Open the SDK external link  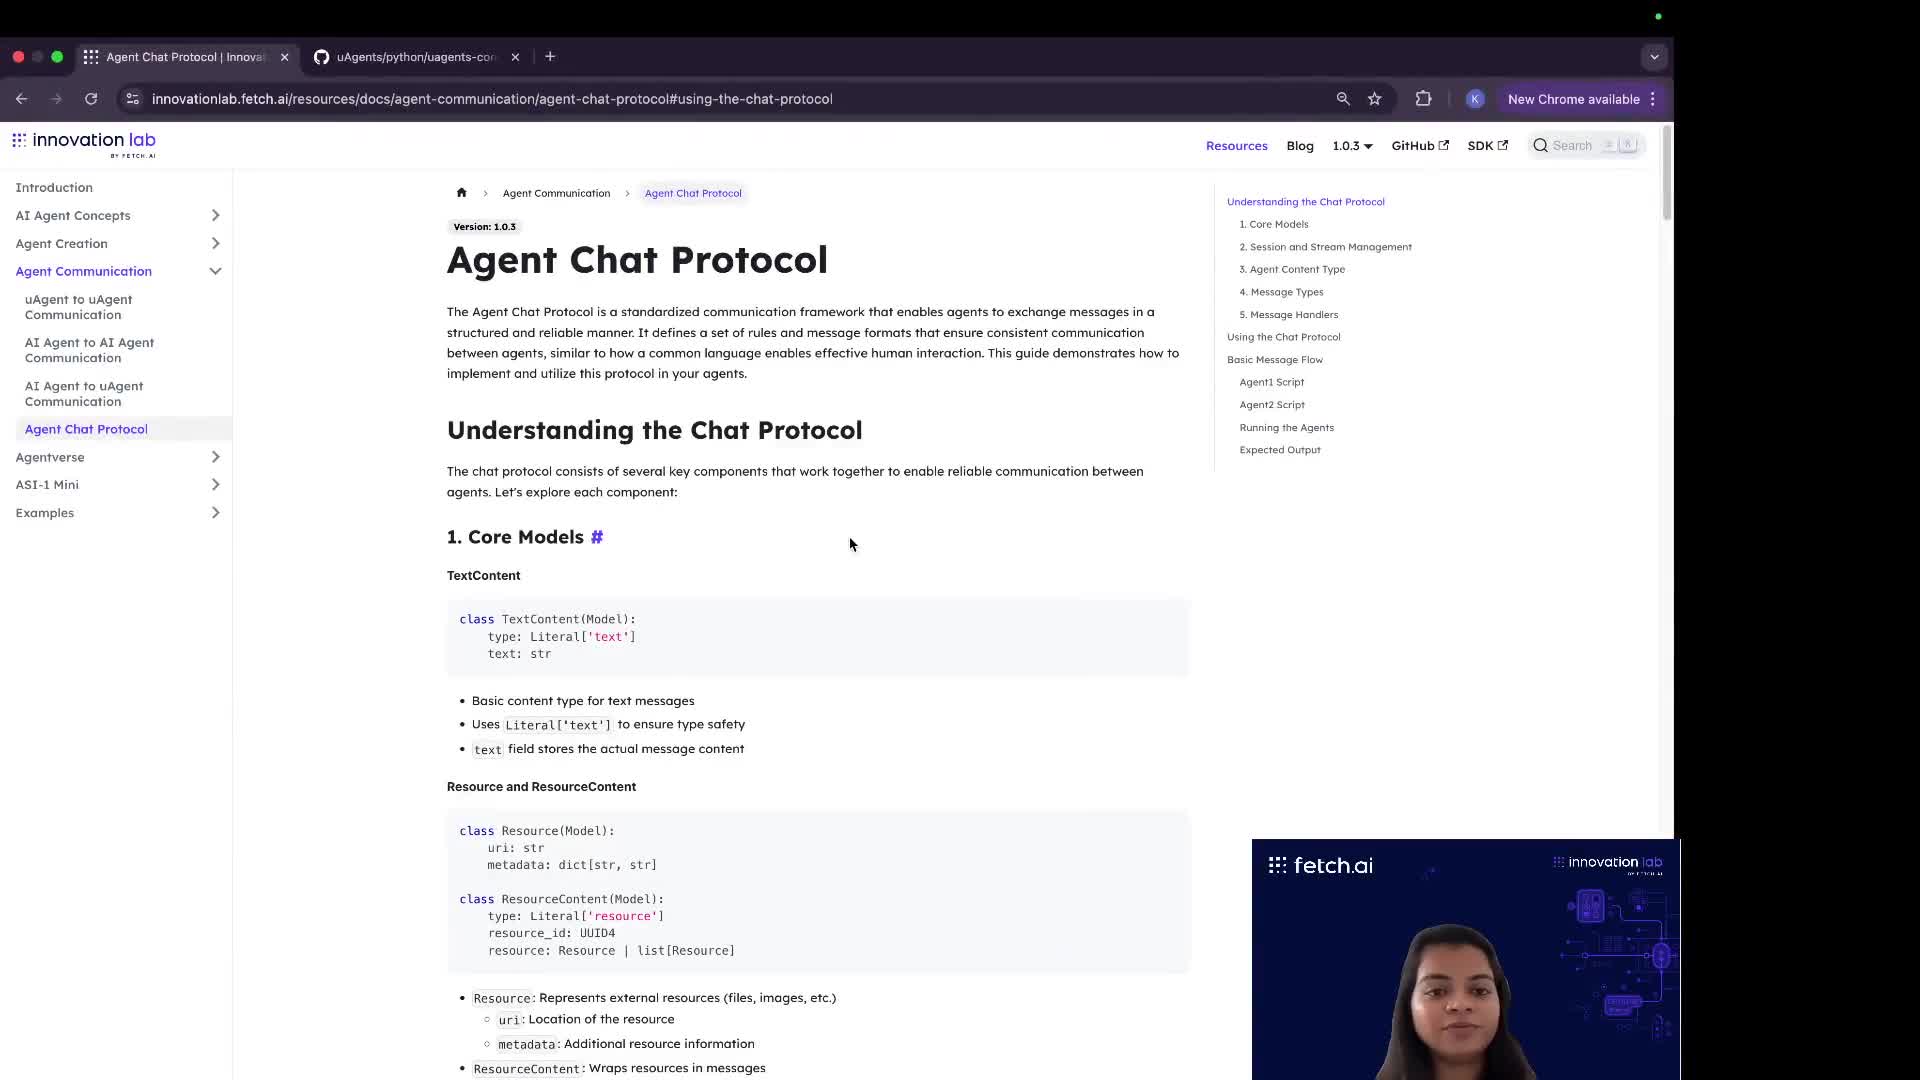pos(1487,145)
